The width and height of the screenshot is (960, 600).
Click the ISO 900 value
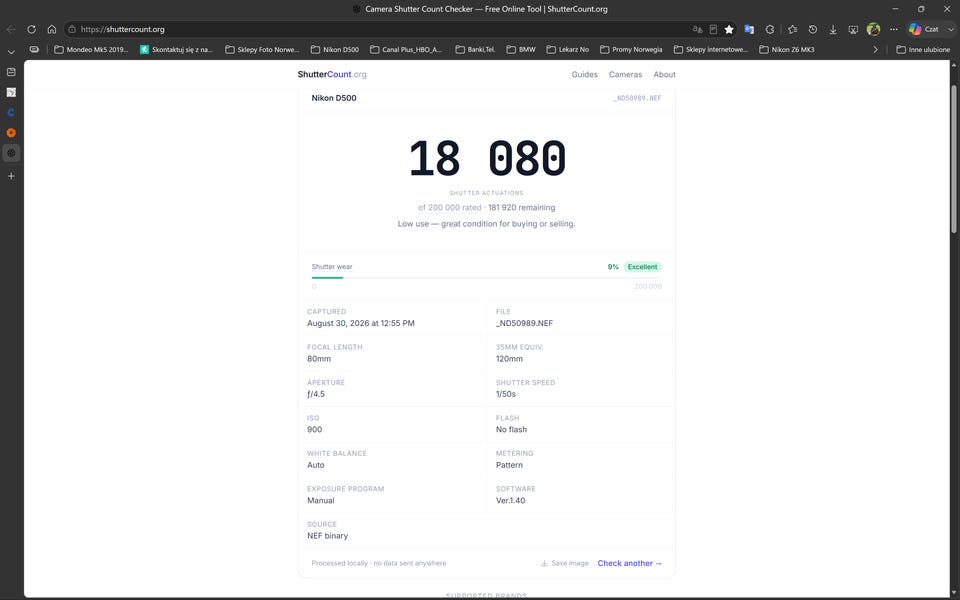315,430
